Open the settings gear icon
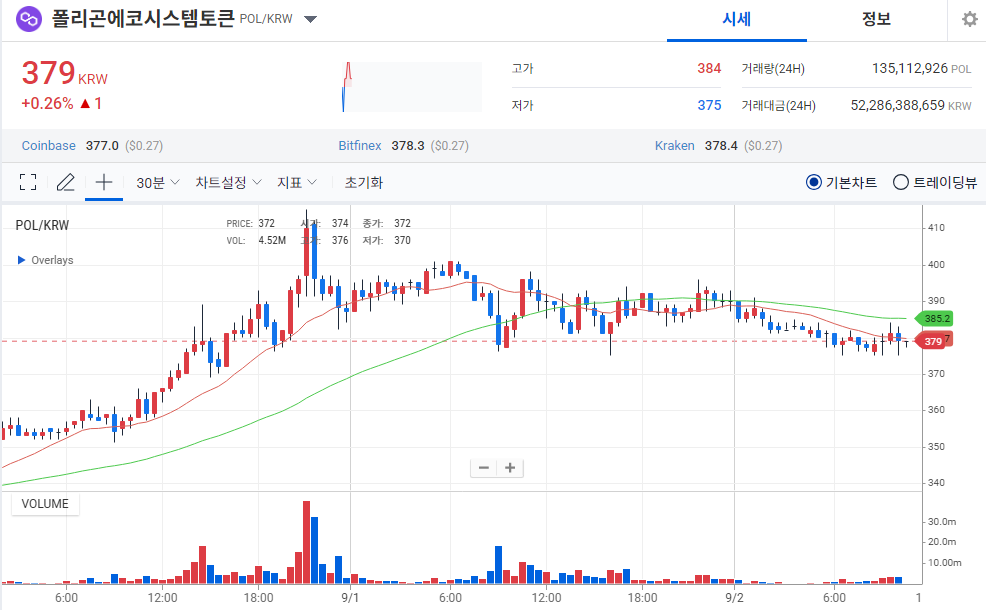986x610 pixels. pos(970,19)
